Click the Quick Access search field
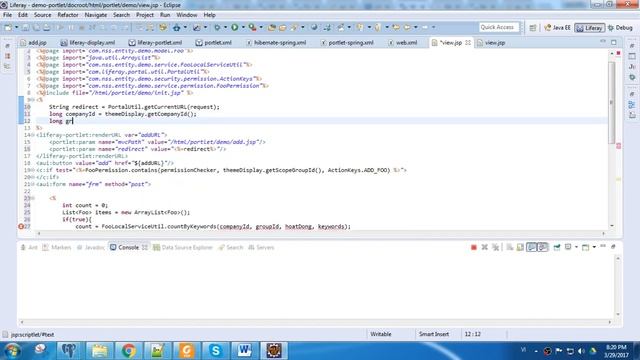The height and width of the screenshot is (360, 640). pyautogui.click(x=498, y=27)
